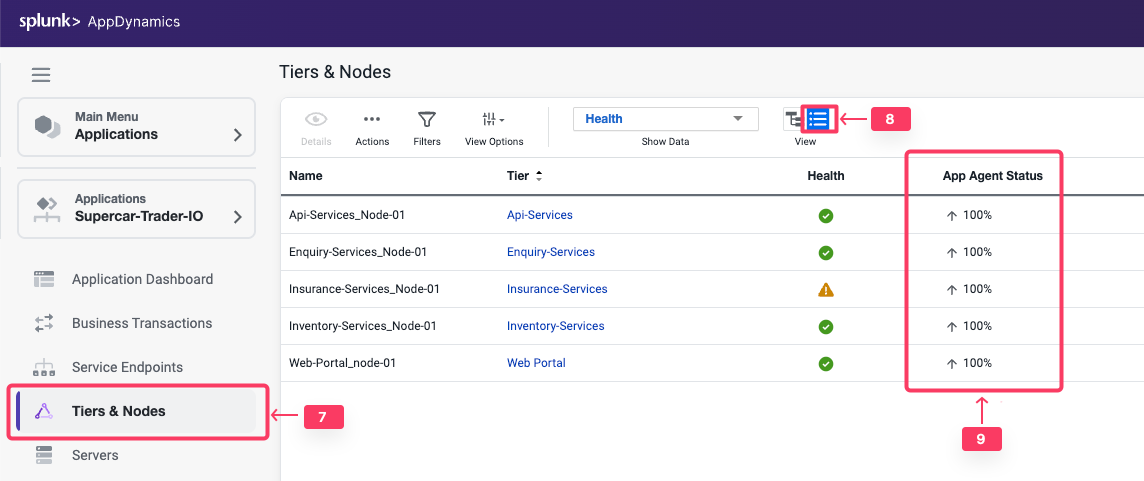Open the Actions three-dot menu
This screenshot has height=481, width=1144.
[372, 119]
